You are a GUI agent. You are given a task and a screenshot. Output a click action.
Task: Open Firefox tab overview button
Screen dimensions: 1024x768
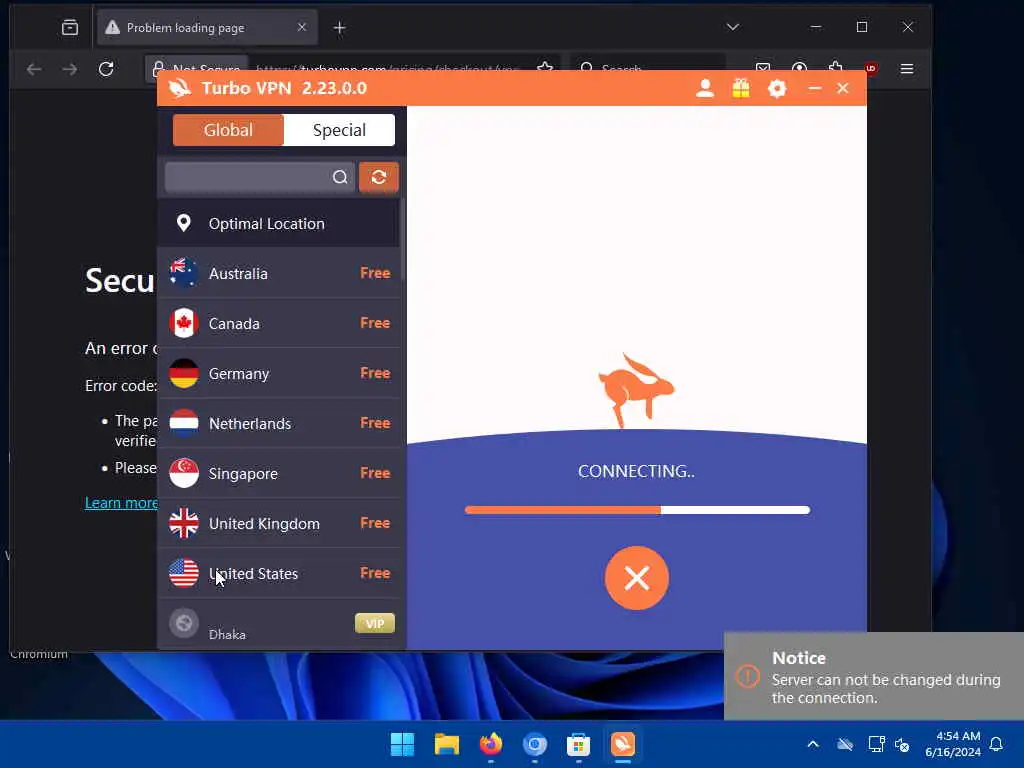click(70, 27)
